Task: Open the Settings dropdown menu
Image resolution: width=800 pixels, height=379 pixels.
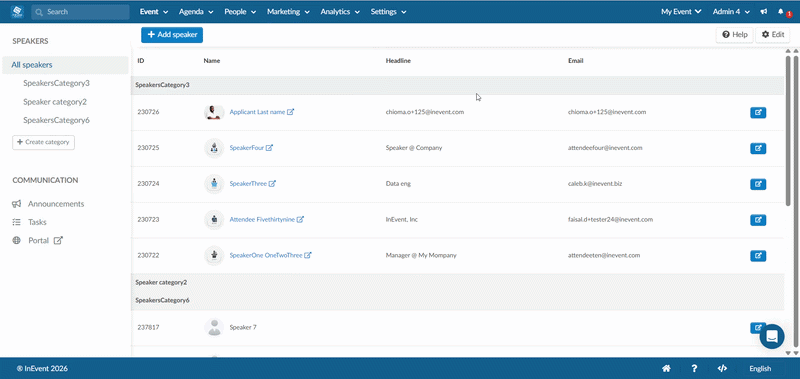Action: click(x=388, y=12)
